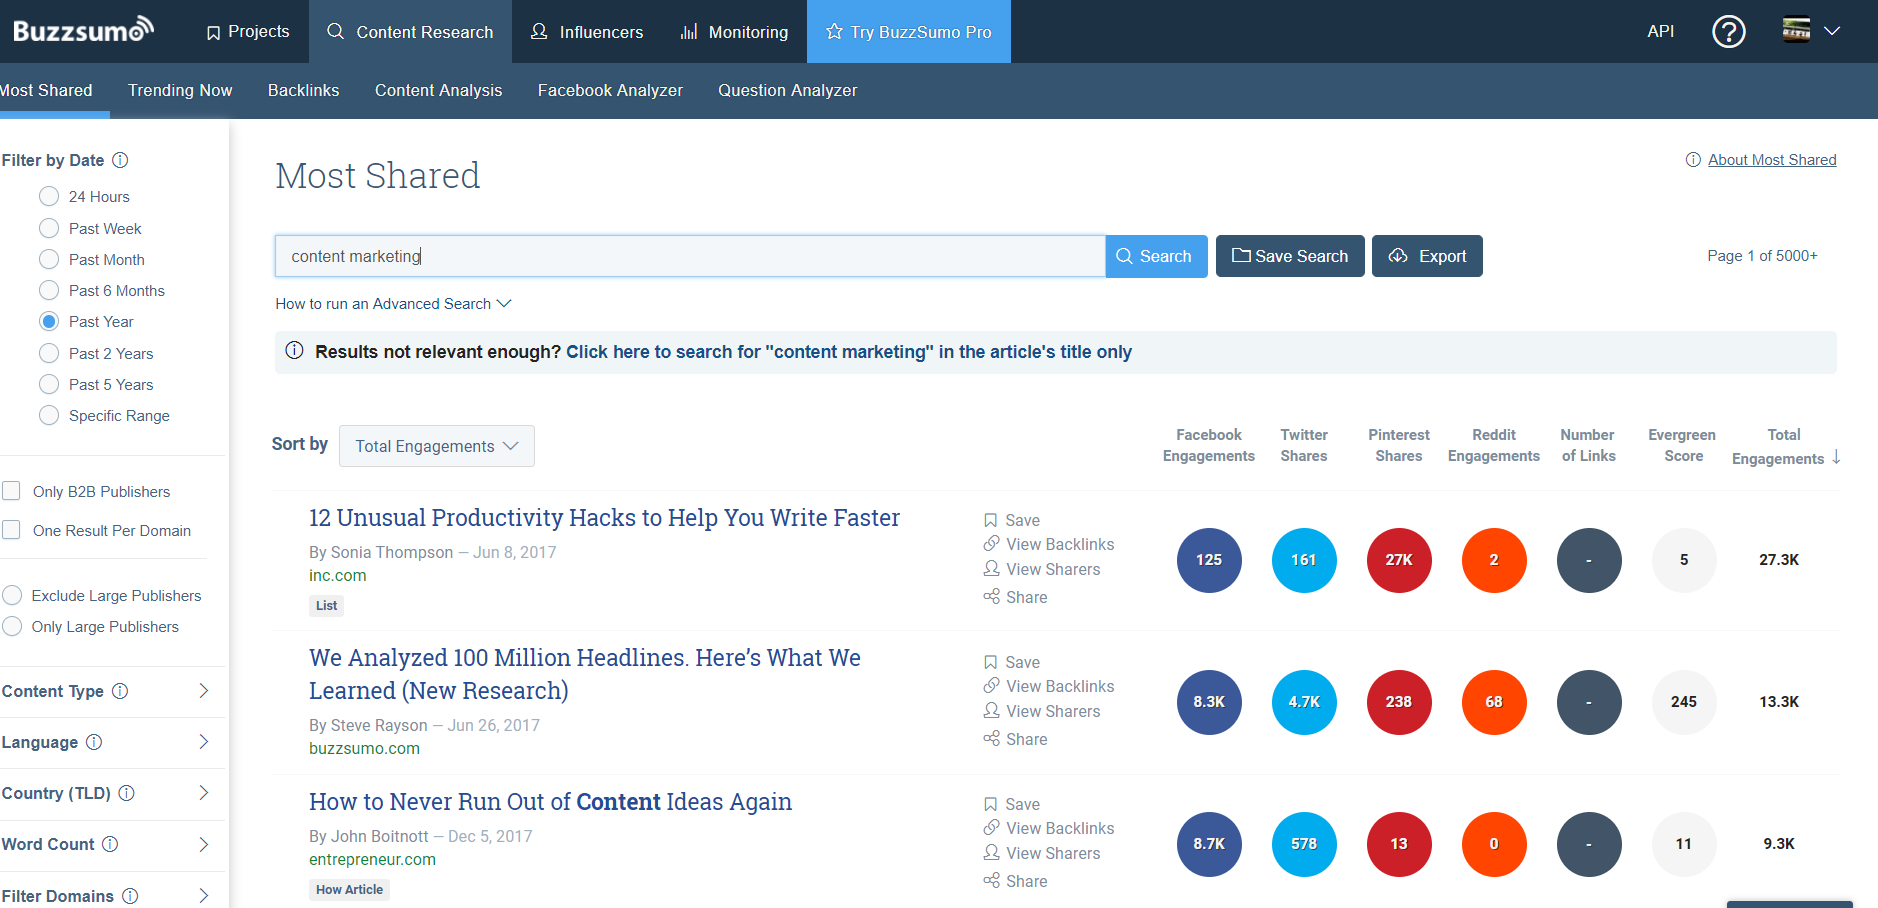Click the Search button
Viewport: 1878px width, 908px height.
[x=1156, y=256]
